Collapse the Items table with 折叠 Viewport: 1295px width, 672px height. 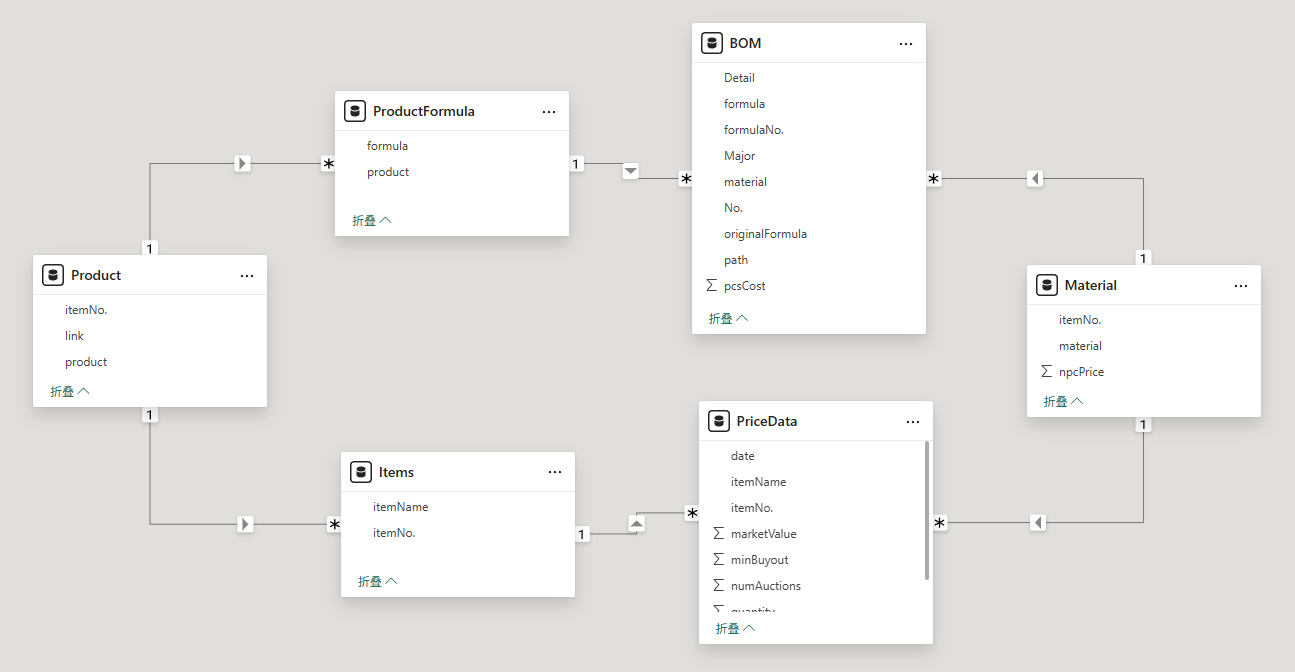pyautogui.click(x=378, y=581)
